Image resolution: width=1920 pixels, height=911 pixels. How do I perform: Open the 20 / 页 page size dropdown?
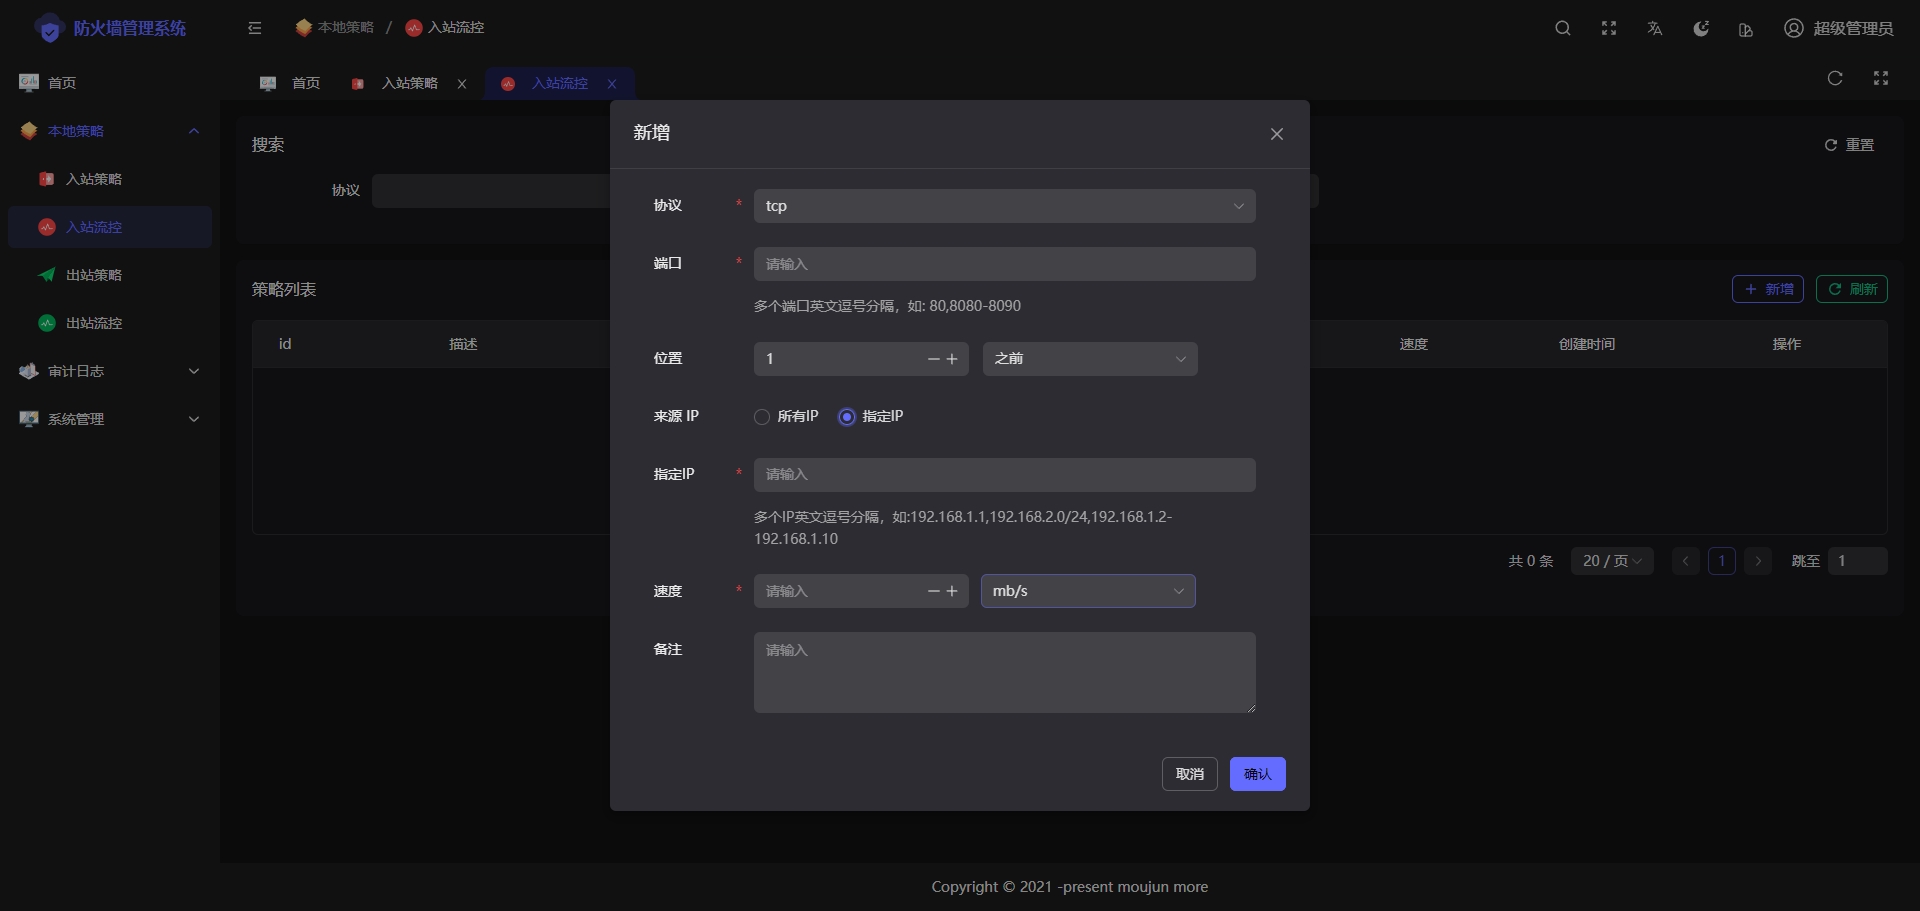click(1612, 561)
